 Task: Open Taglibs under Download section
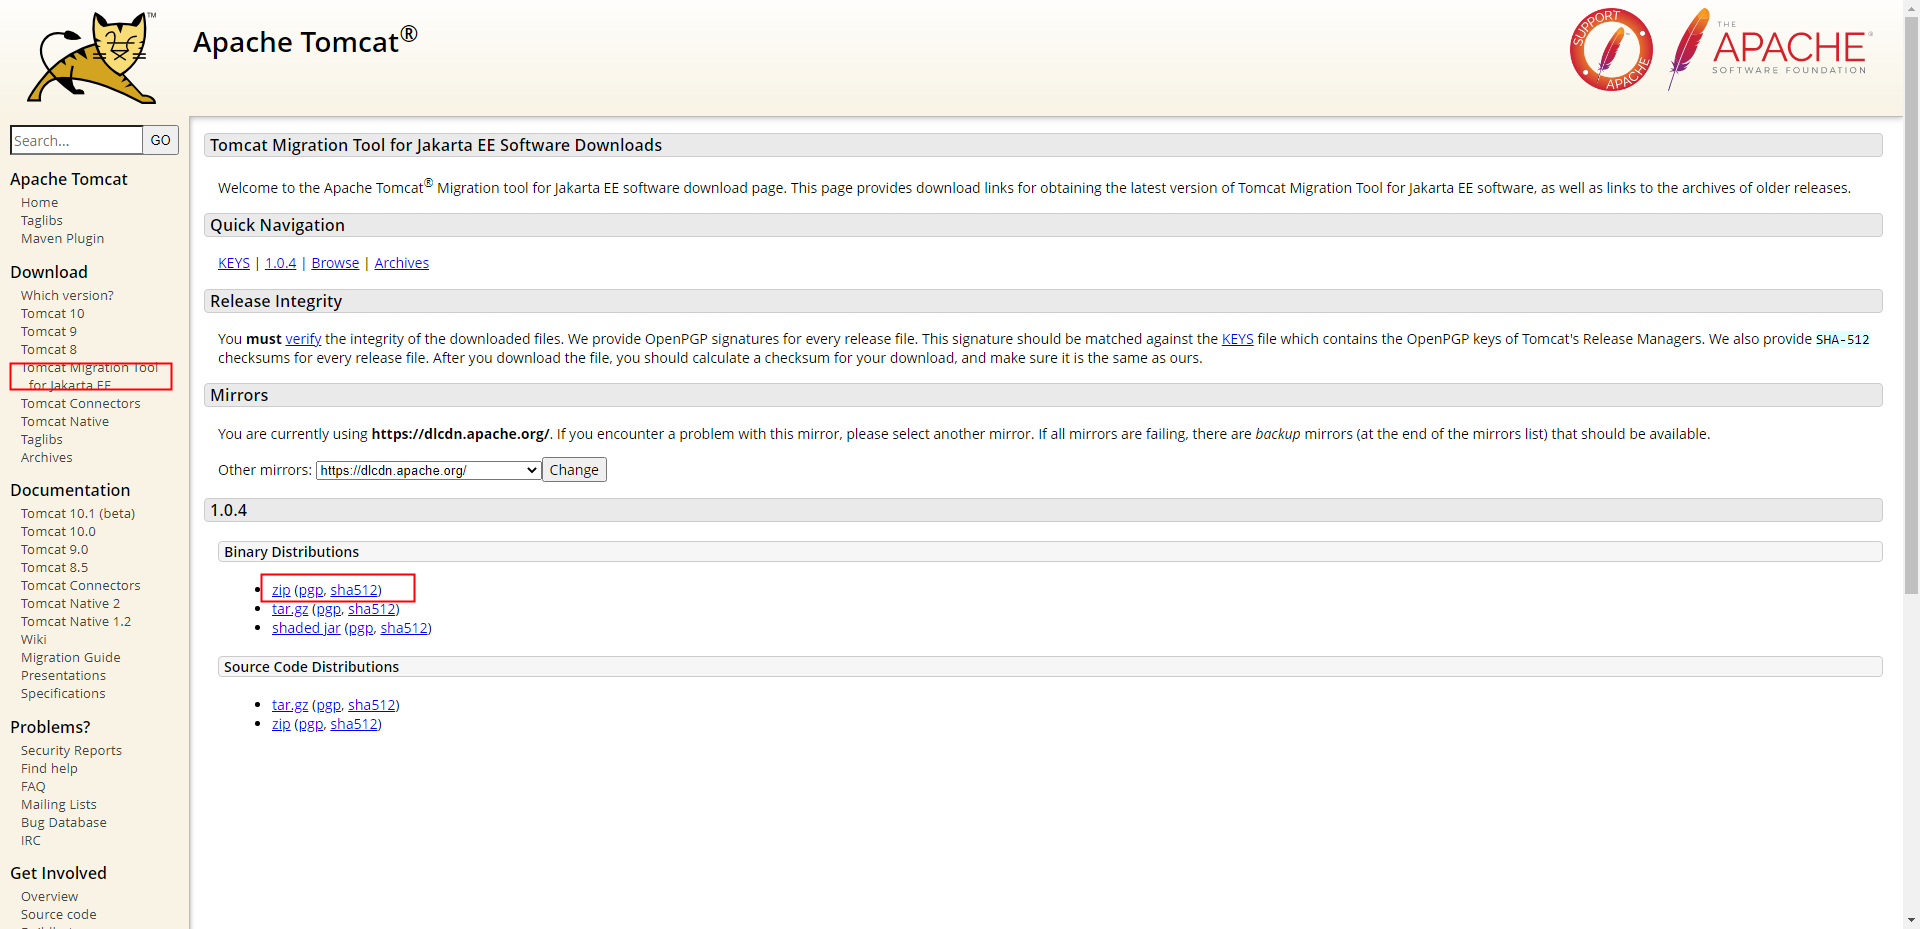point(42,439)
